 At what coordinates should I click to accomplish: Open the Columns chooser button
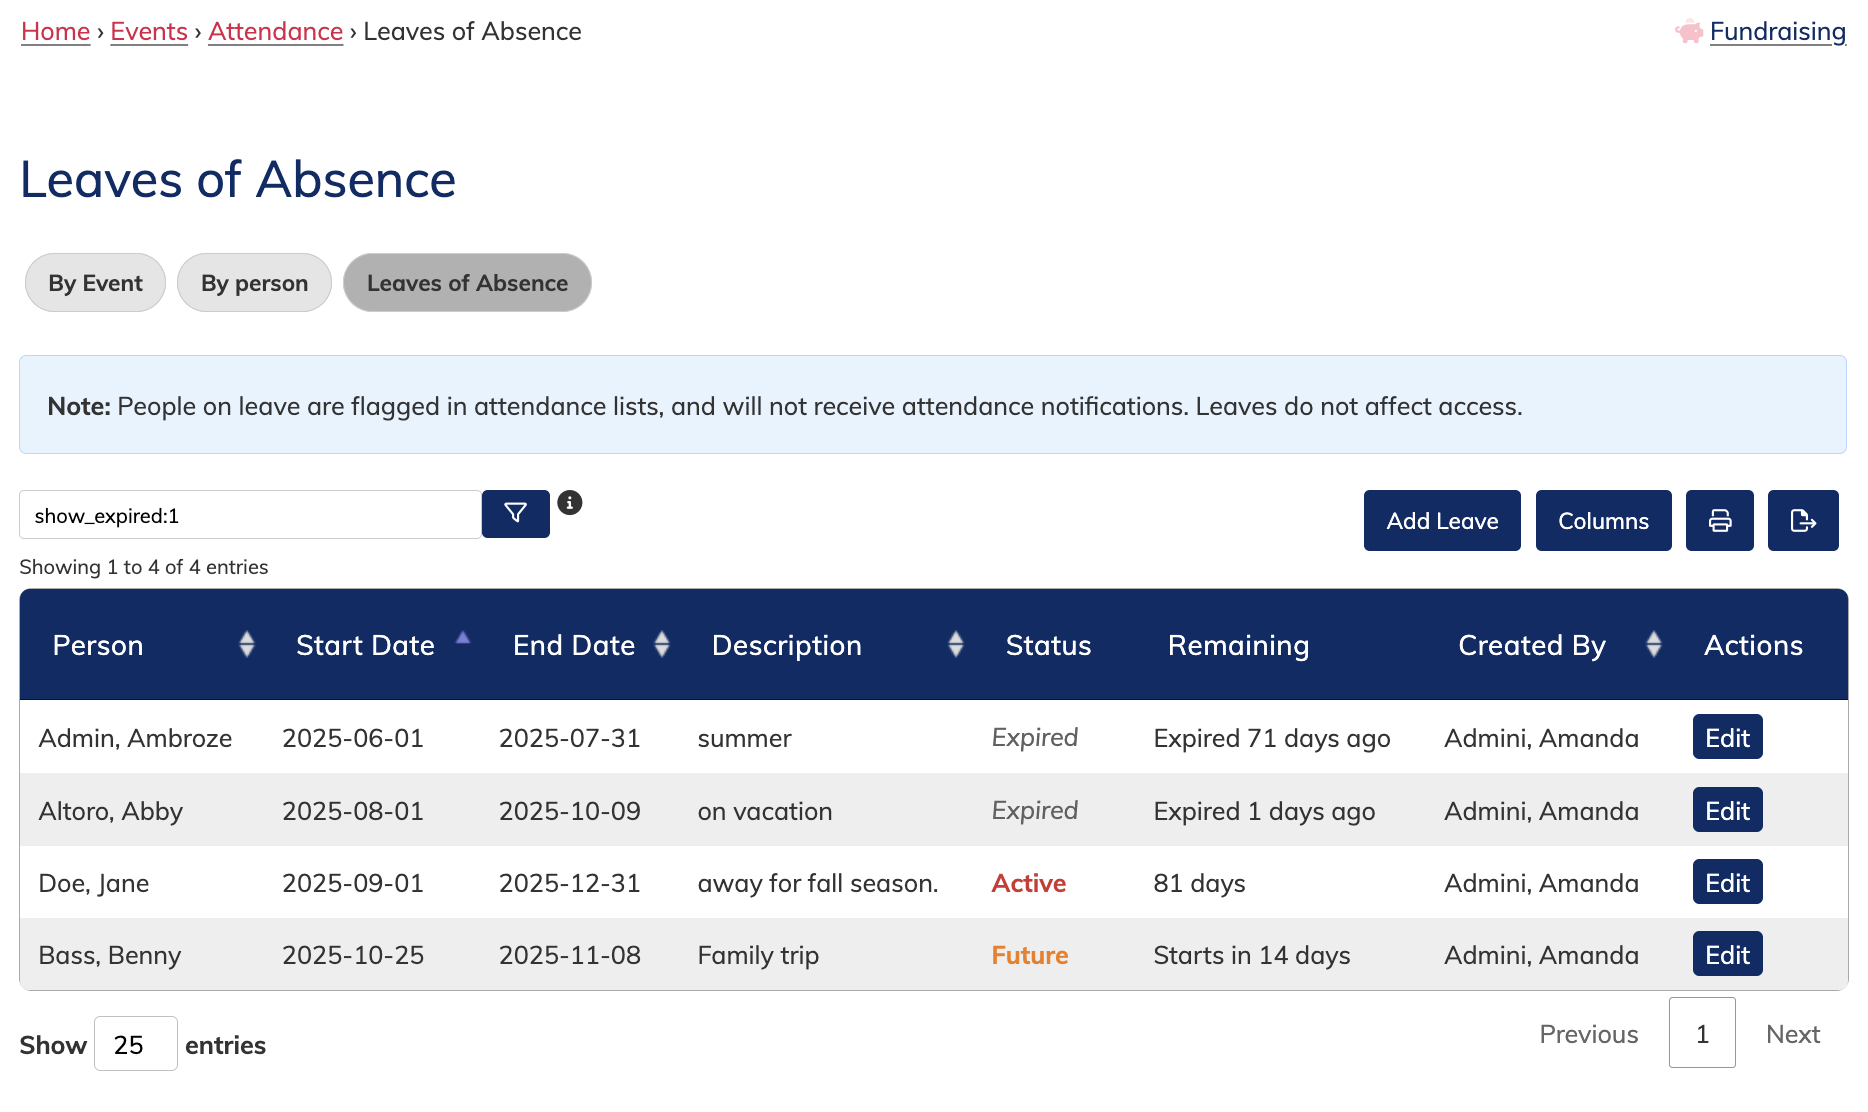point(1602,521)
